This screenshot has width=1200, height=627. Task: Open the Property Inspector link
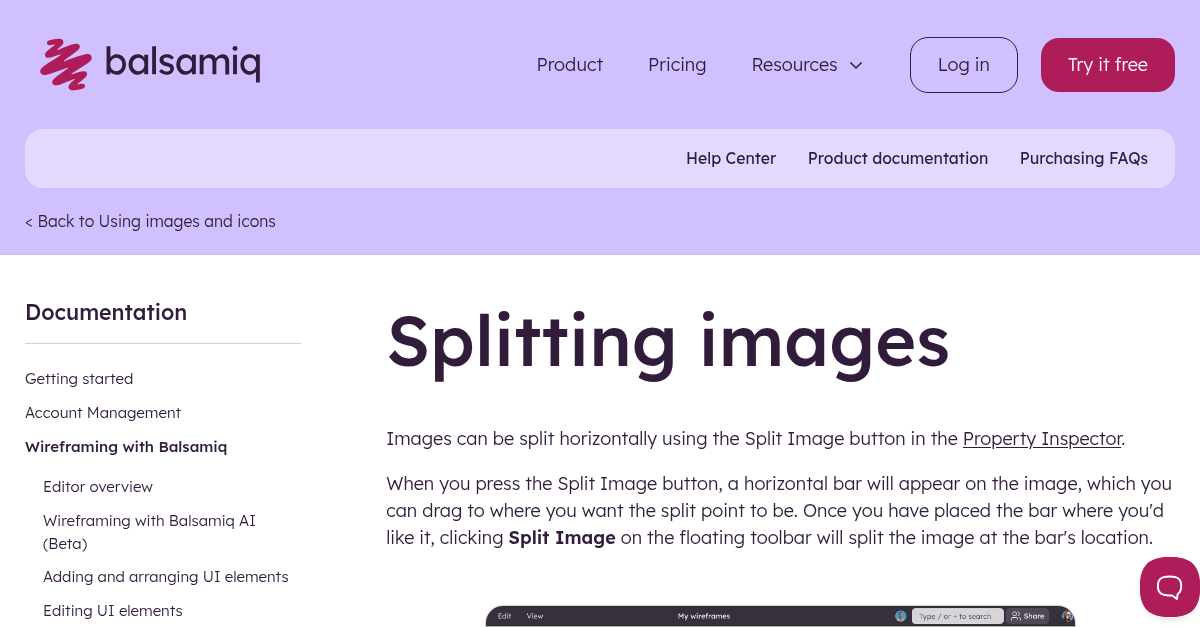point(1042,439)
